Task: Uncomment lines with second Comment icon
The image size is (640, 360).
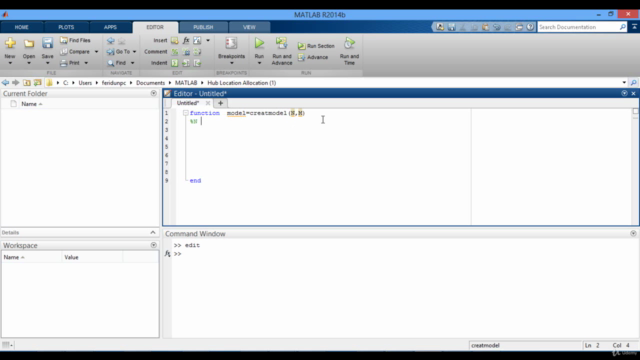Action: tap(186, 52)
